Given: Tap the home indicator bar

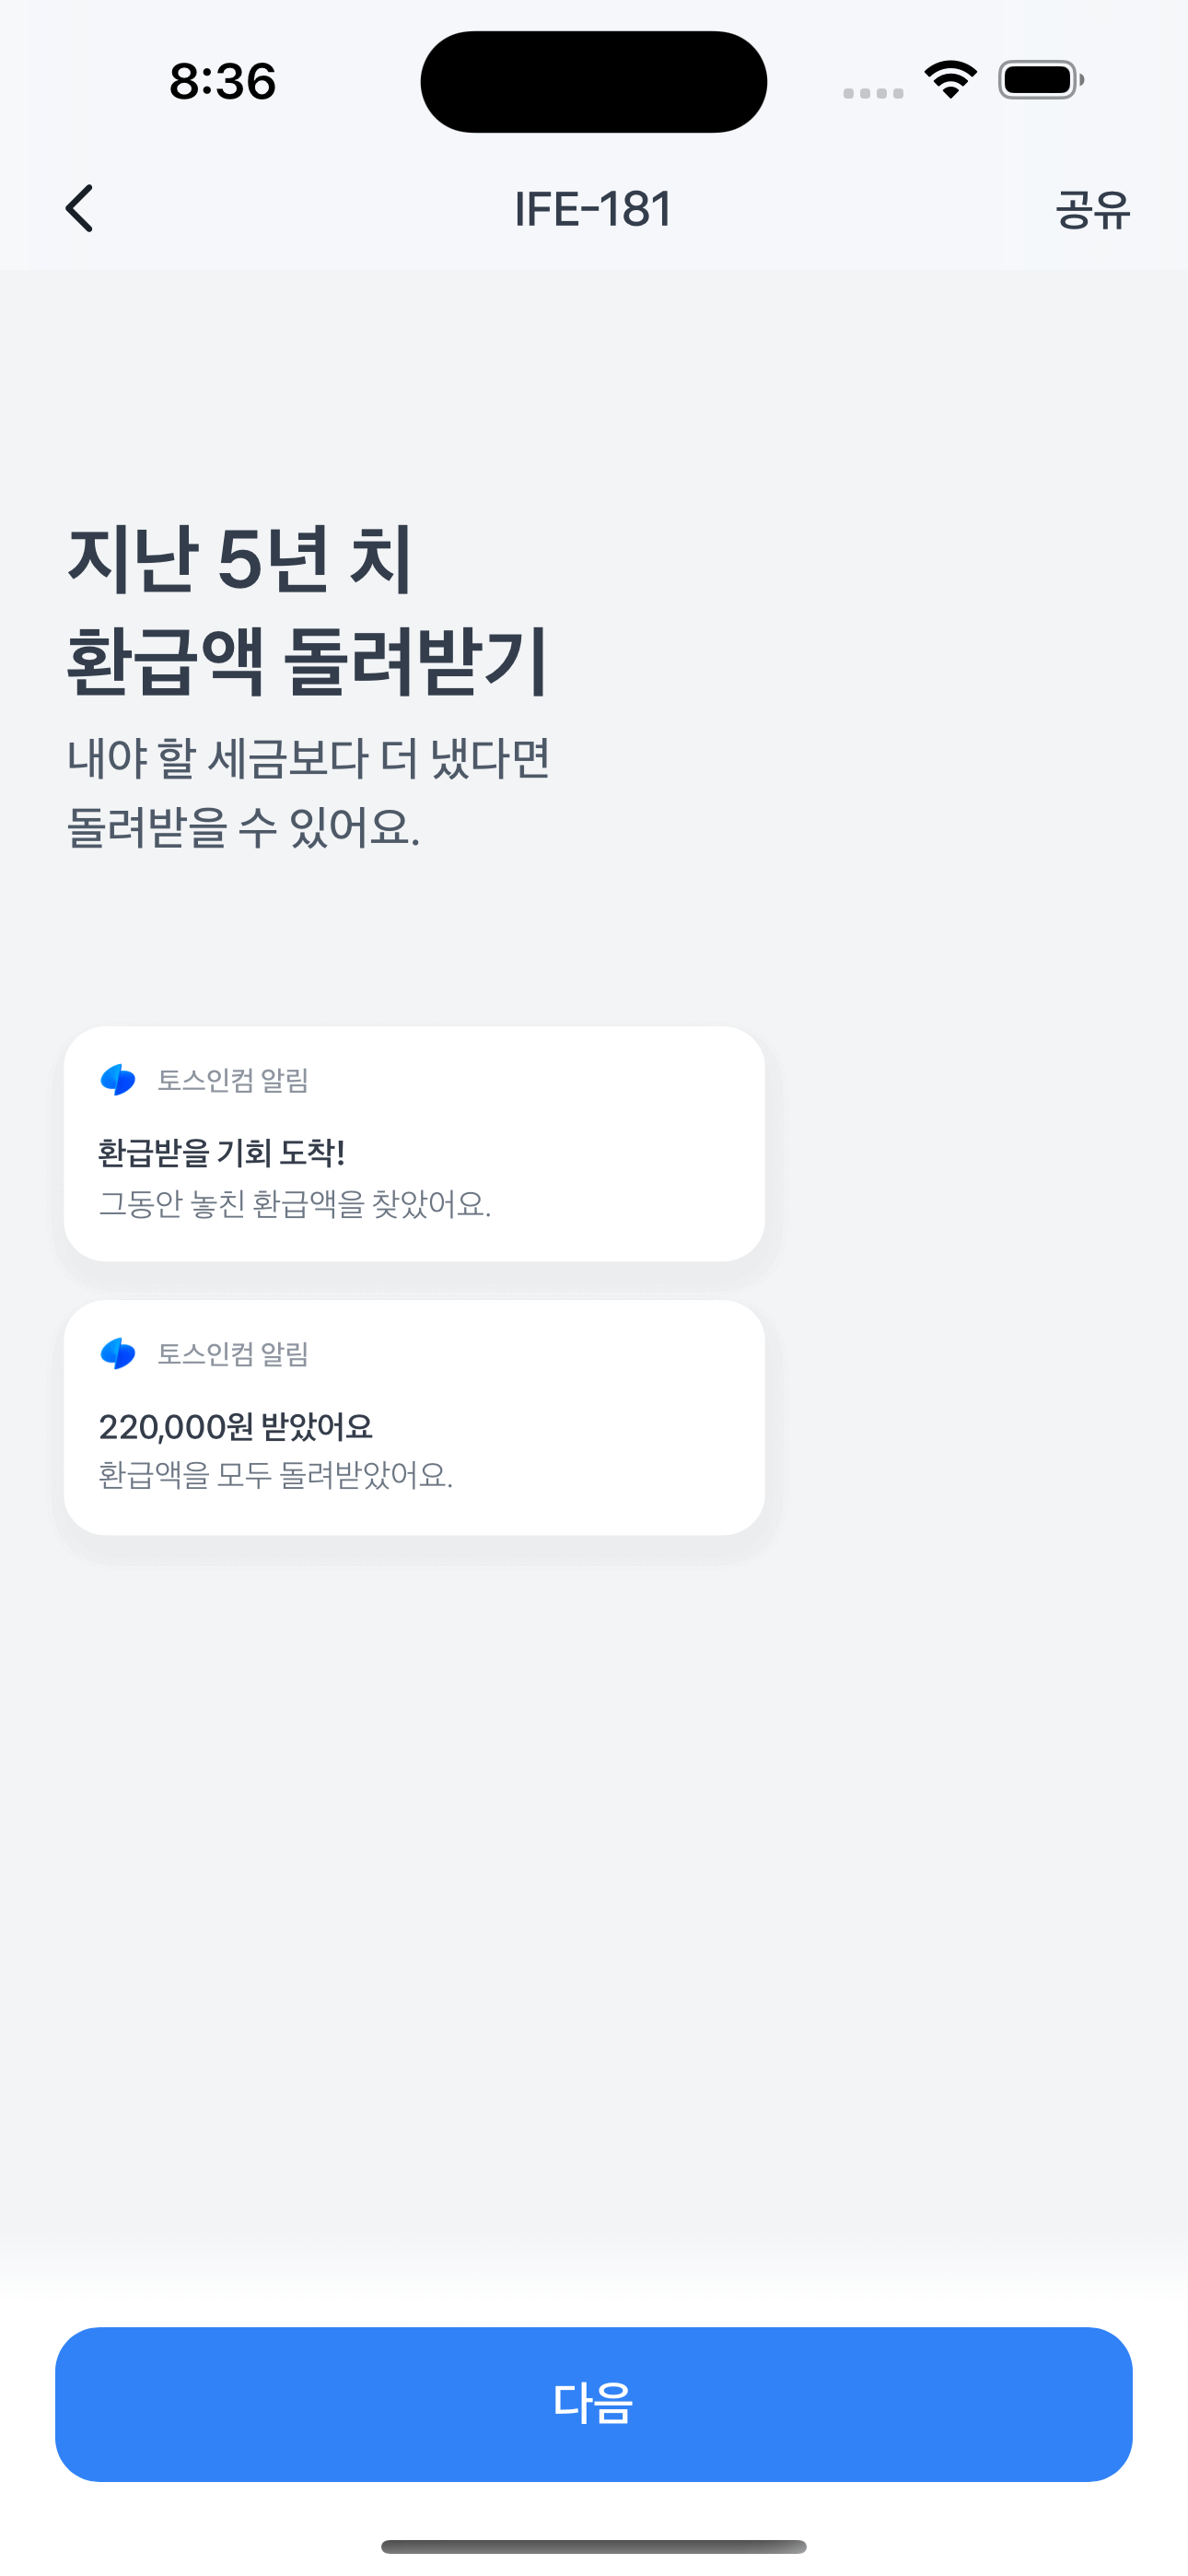Looking at the screenshot, I should [x=593, y=2546].
